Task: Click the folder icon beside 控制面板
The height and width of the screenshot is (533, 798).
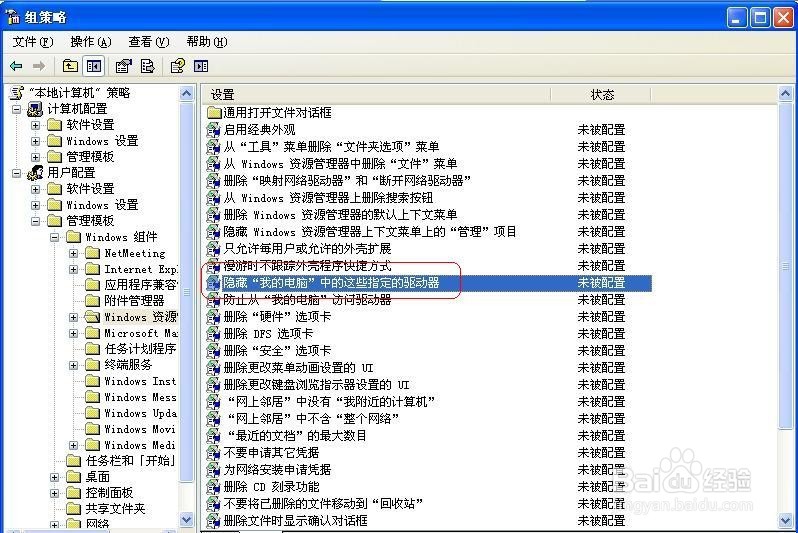Action: point(74,492)
